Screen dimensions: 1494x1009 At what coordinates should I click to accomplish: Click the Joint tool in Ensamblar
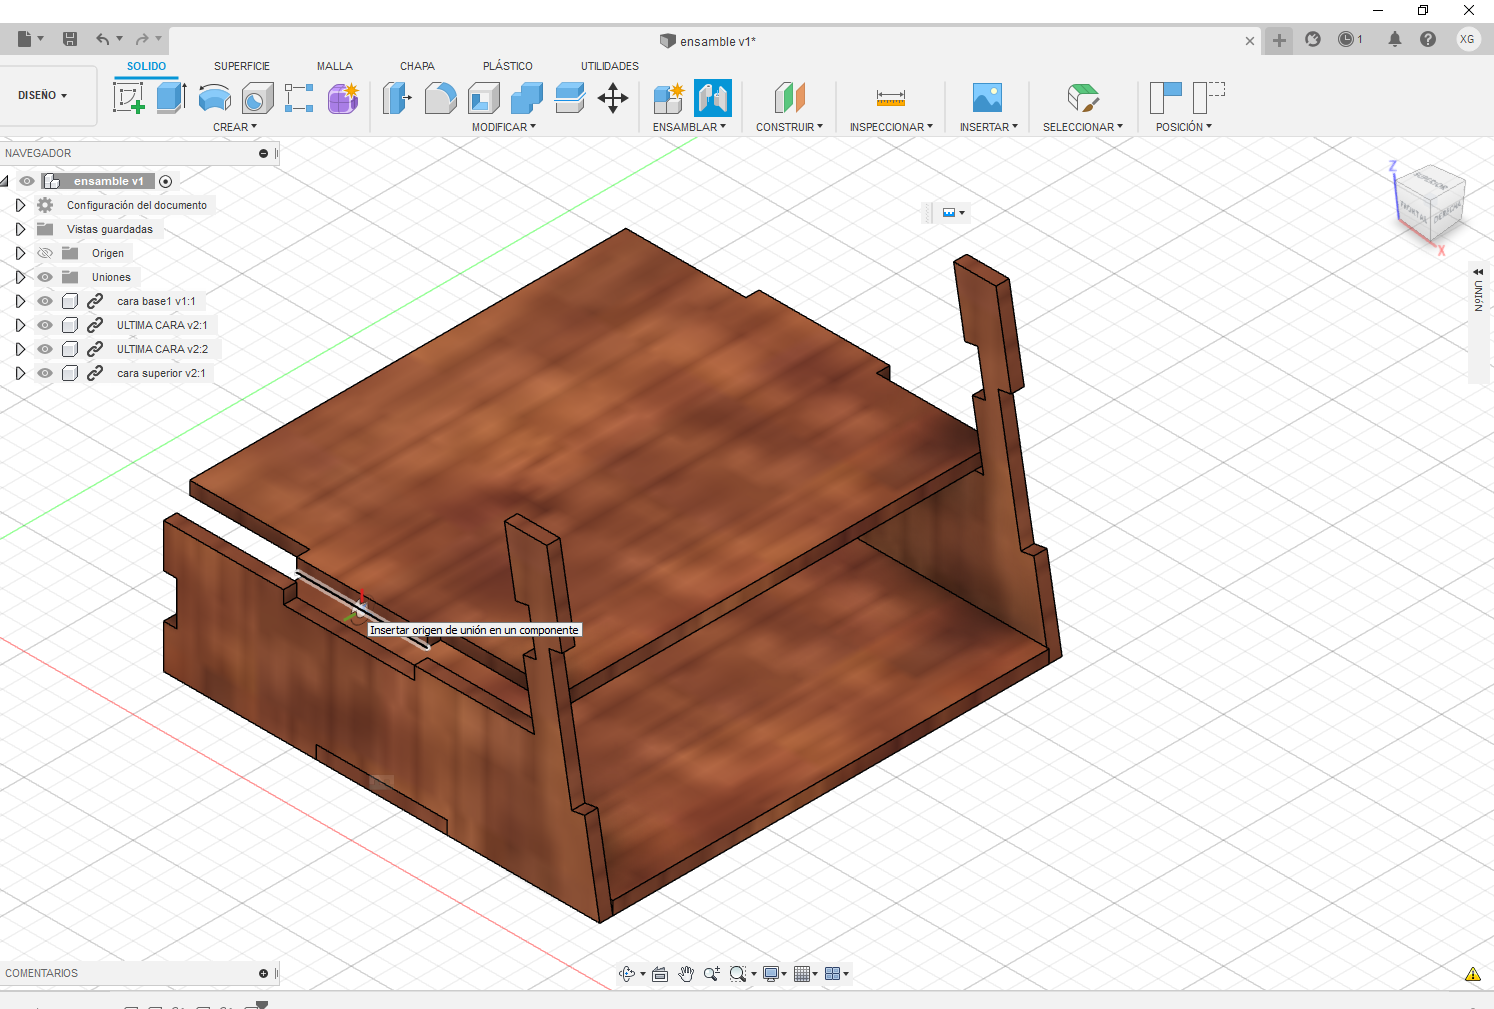click(712, 98)
